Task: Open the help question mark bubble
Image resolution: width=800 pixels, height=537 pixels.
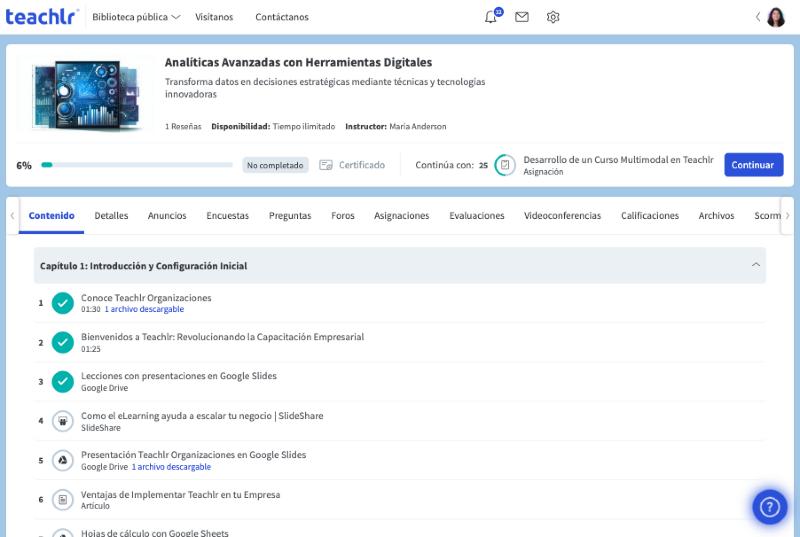Action: [x=769, y=507]
